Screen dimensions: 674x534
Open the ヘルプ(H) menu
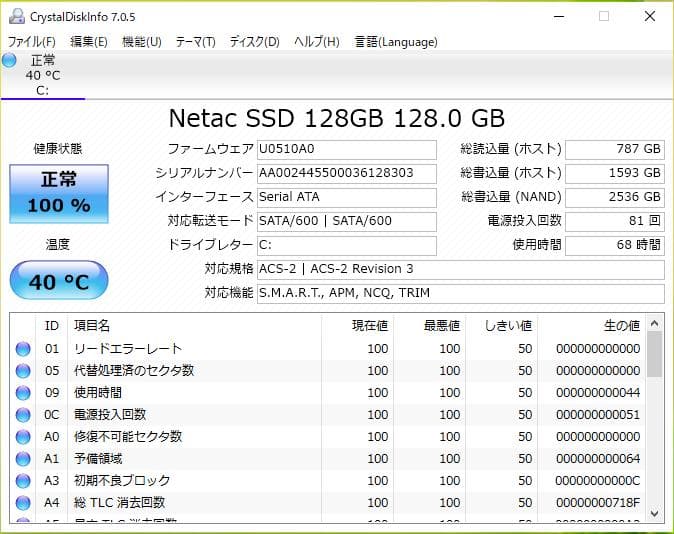tap(317, 42)
